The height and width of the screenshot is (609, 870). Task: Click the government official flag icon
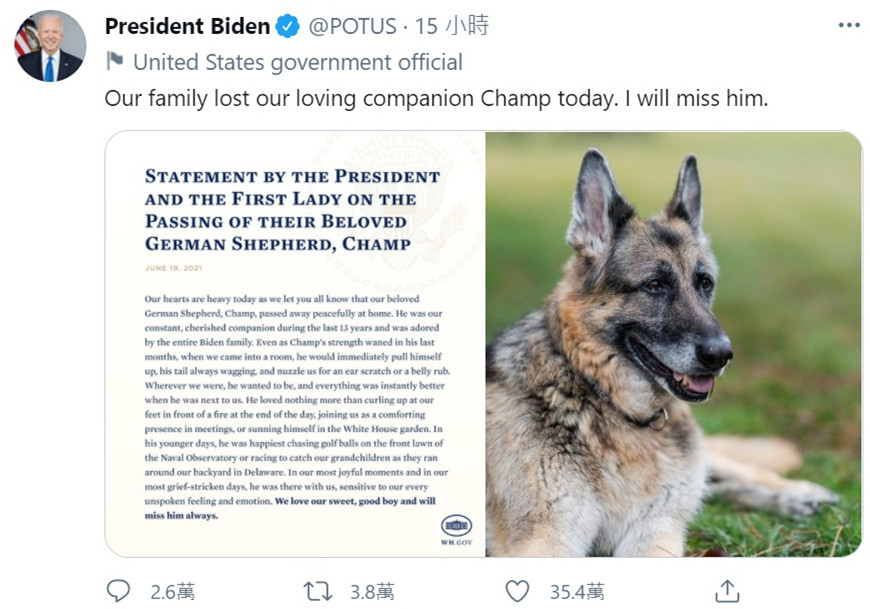click(115, 61)
